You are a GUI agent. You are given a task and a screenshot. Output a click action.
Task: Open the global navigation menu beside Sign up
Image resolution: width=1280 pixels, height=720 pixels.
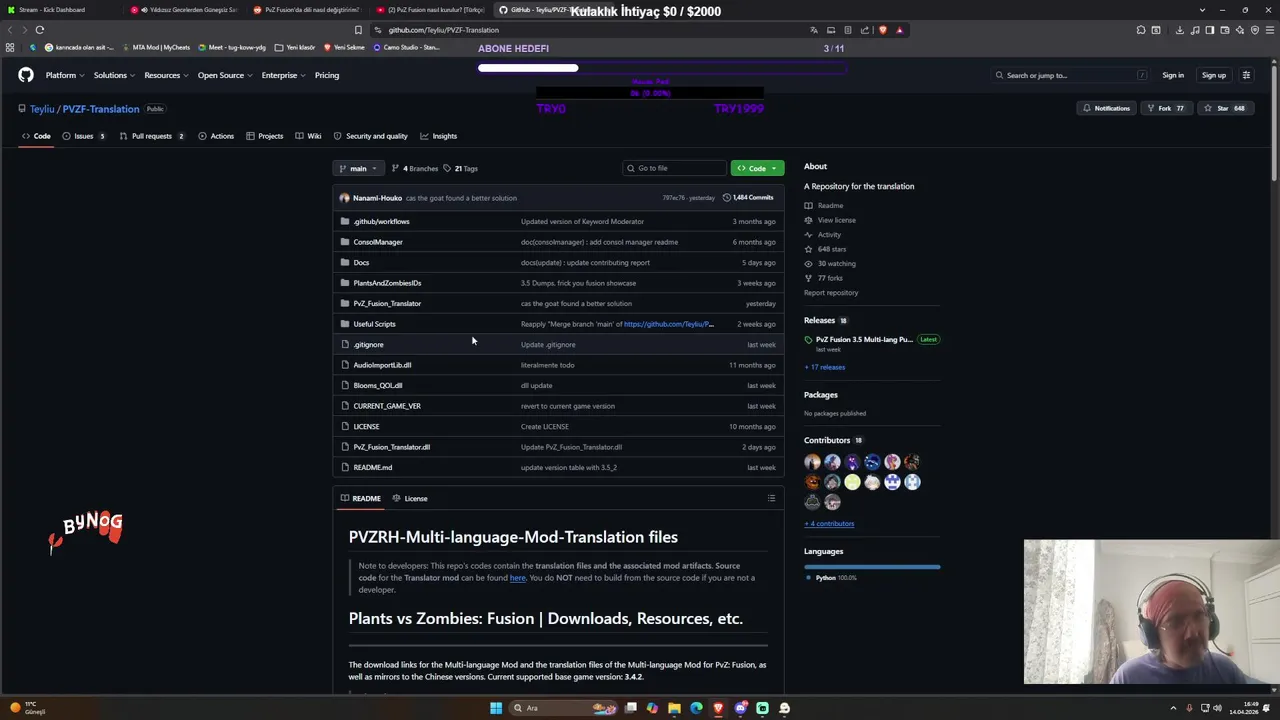click(1246, 75)
